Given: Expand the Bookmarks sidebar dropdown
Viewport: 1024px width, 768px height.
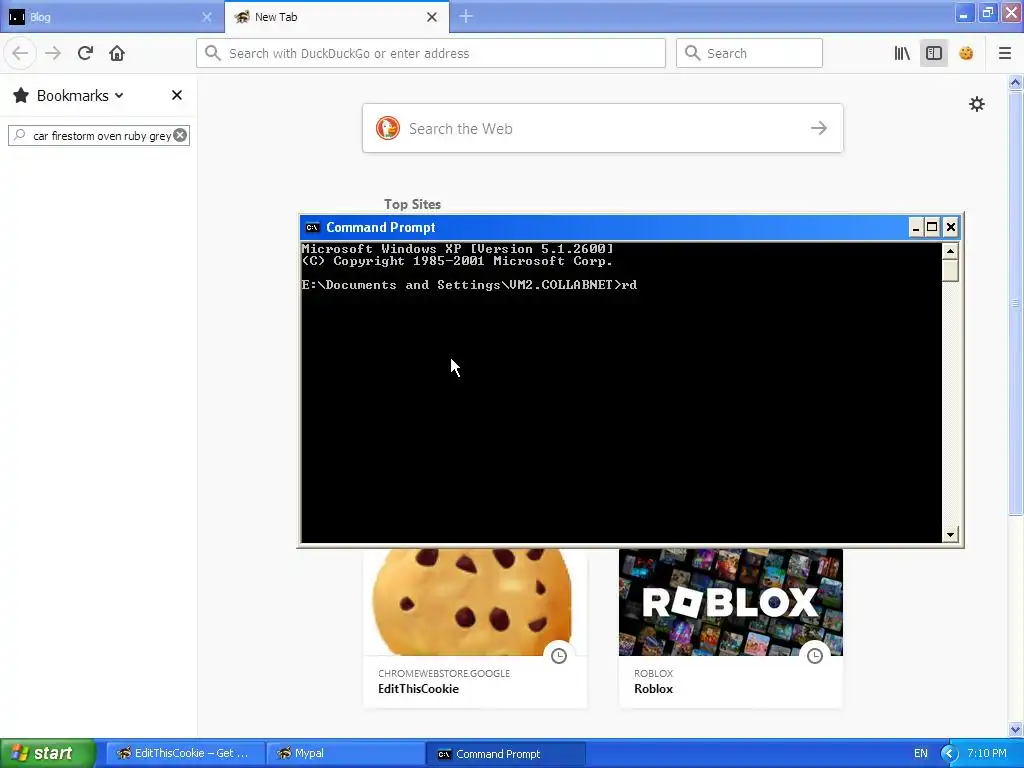Looking at the screenshot, I should (x=119, y=95).
